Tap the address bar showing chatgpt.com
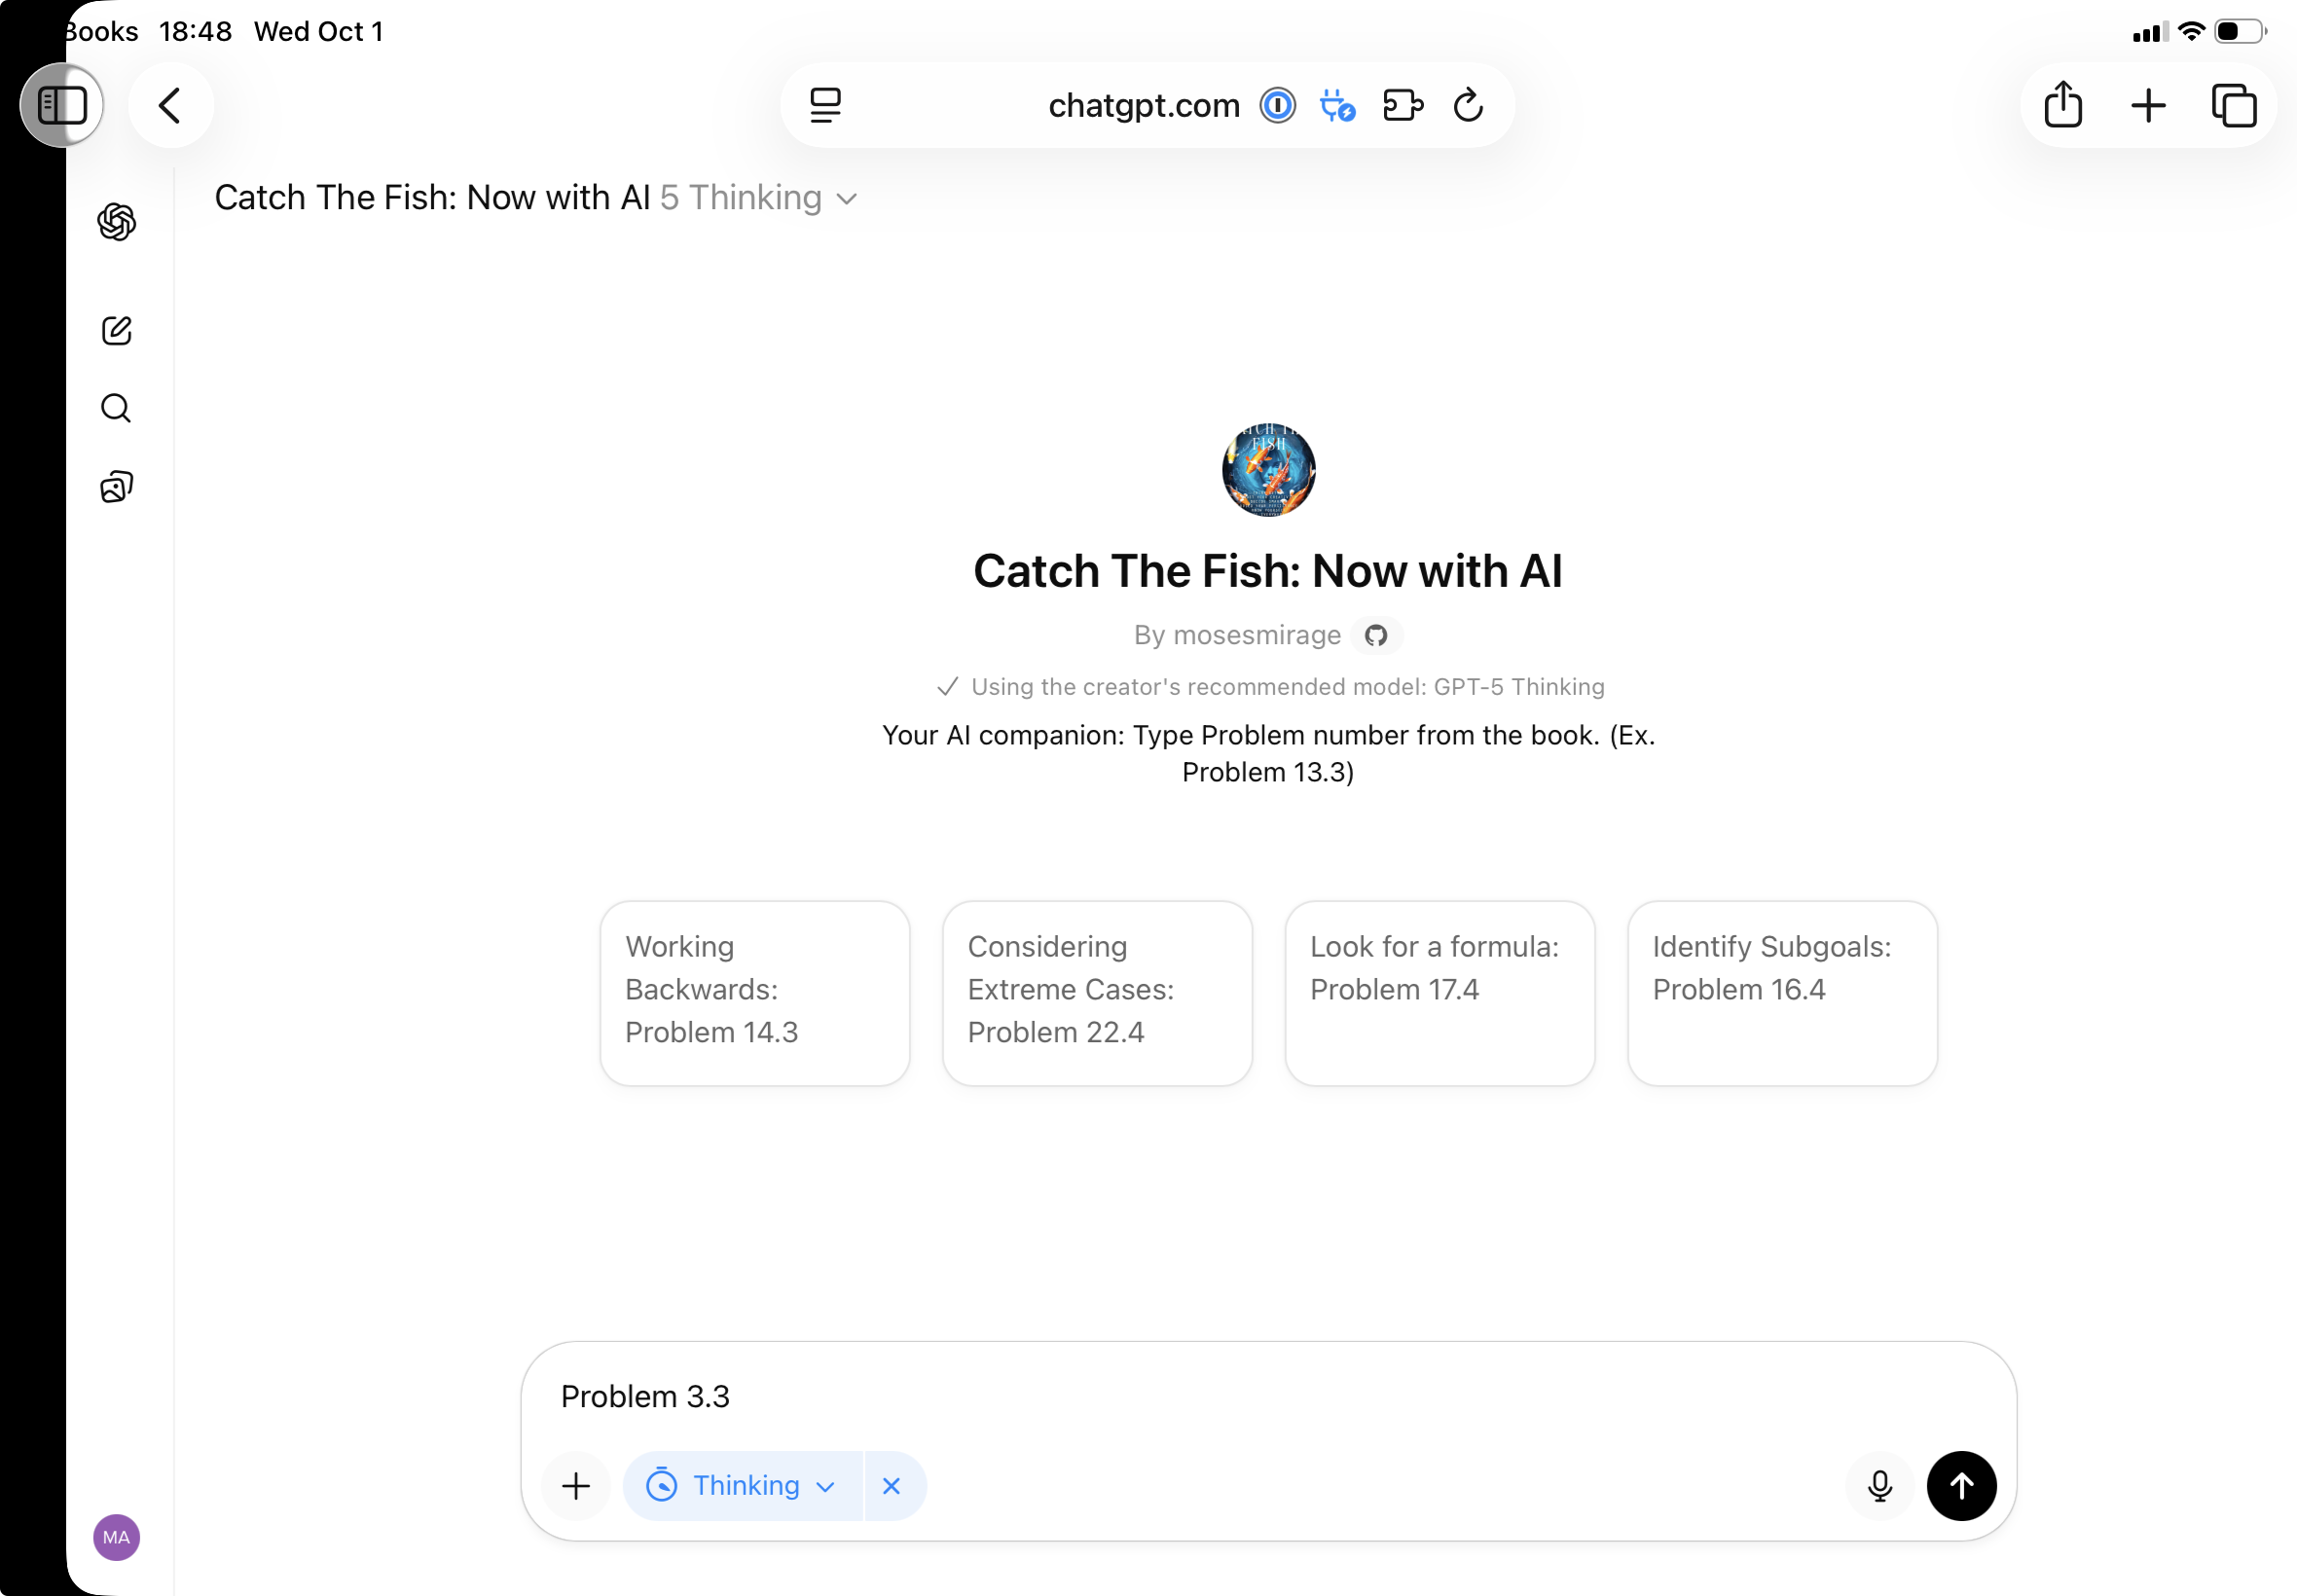The height and width of the screenshot is (1596, 2297). pyautogui.click(x=1144, y=105)
